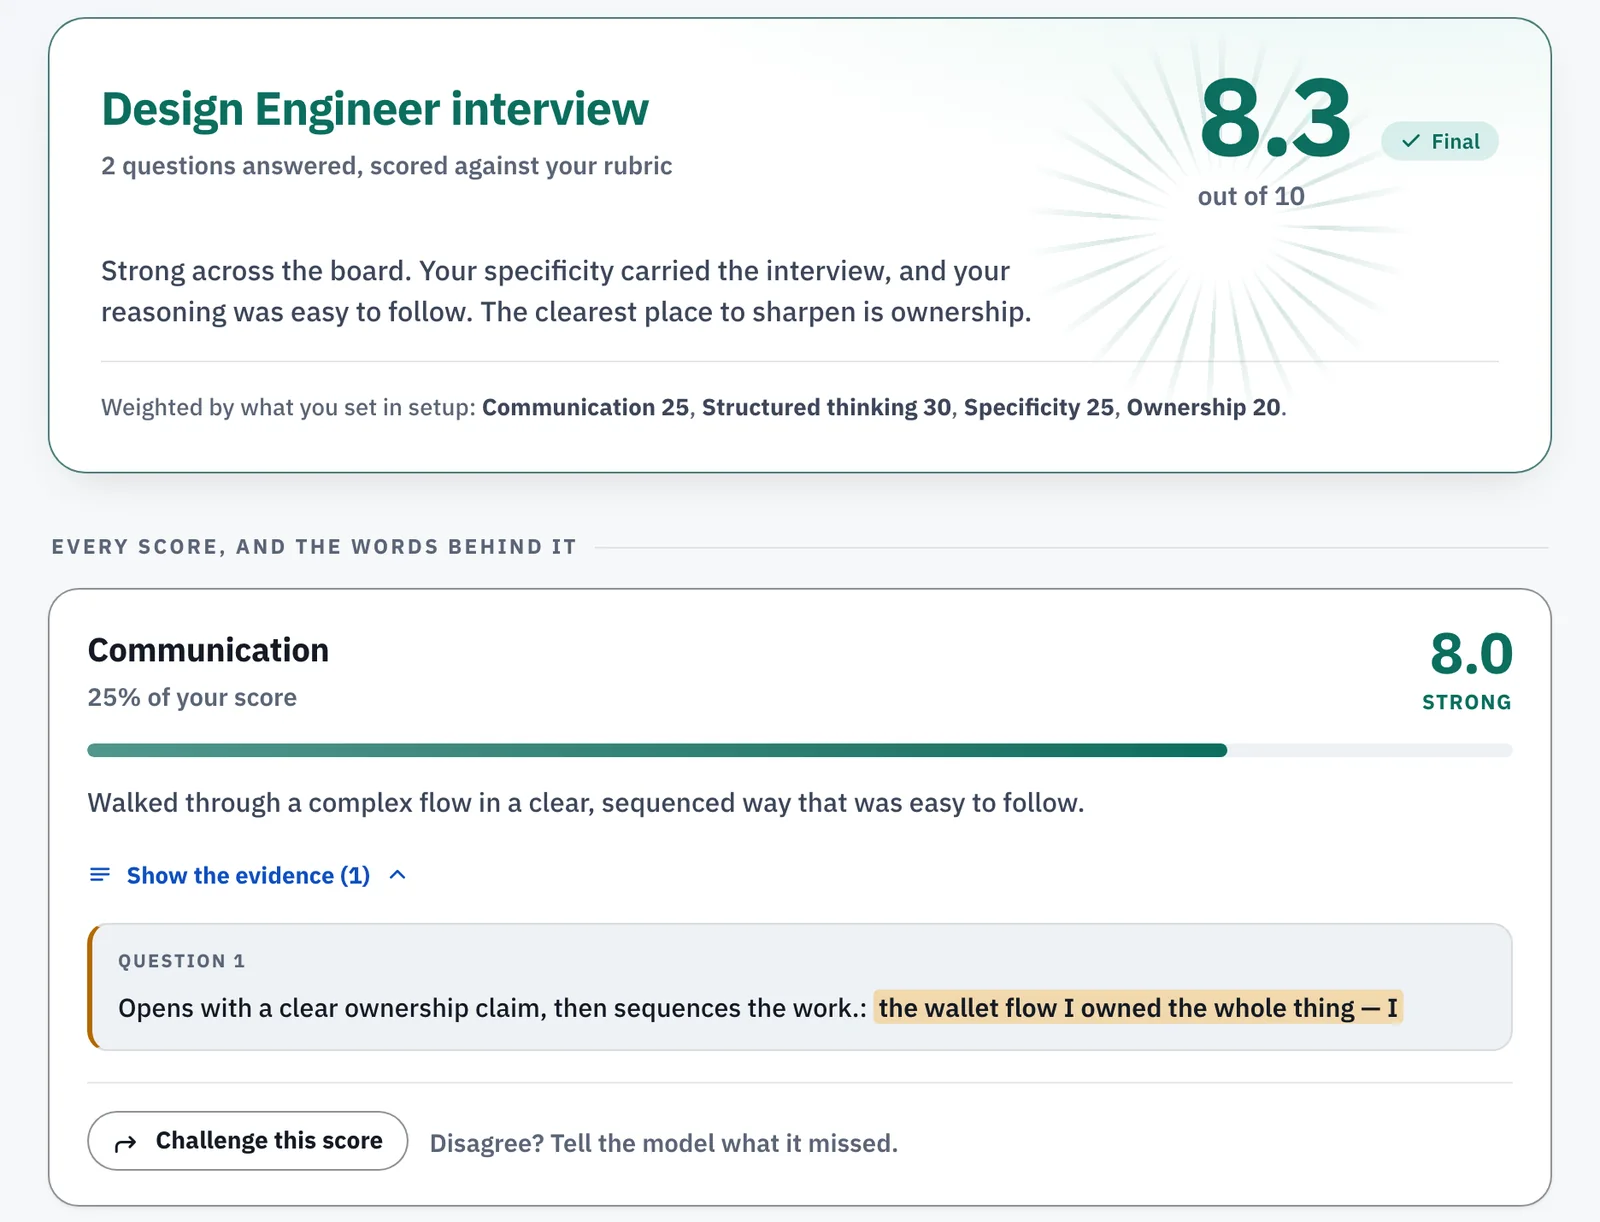The height and width of the screenshot is (1222, 1600).
Task: Click the 25% of your score text
Action: (x=192, y=697)
